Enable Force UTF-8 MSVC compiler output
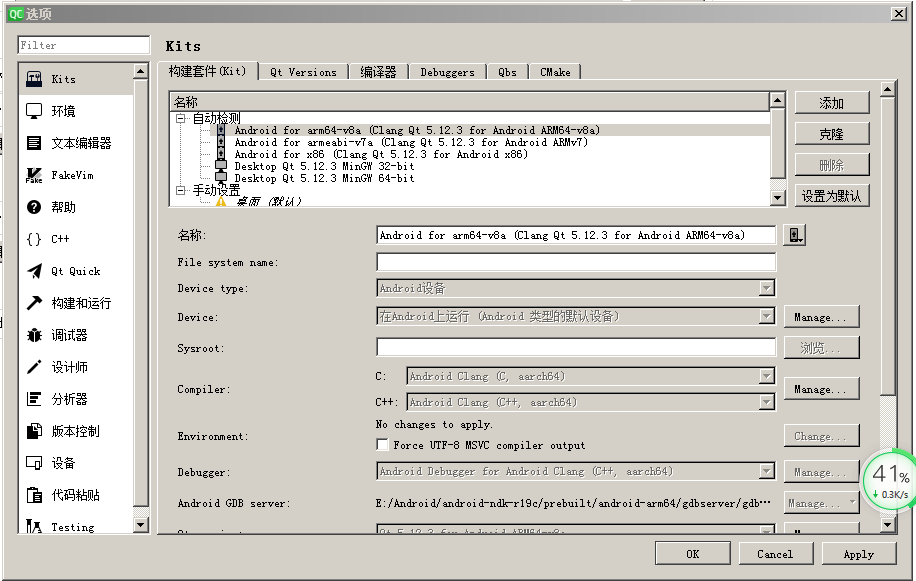The image size is (916, 581). click(382, 445)
